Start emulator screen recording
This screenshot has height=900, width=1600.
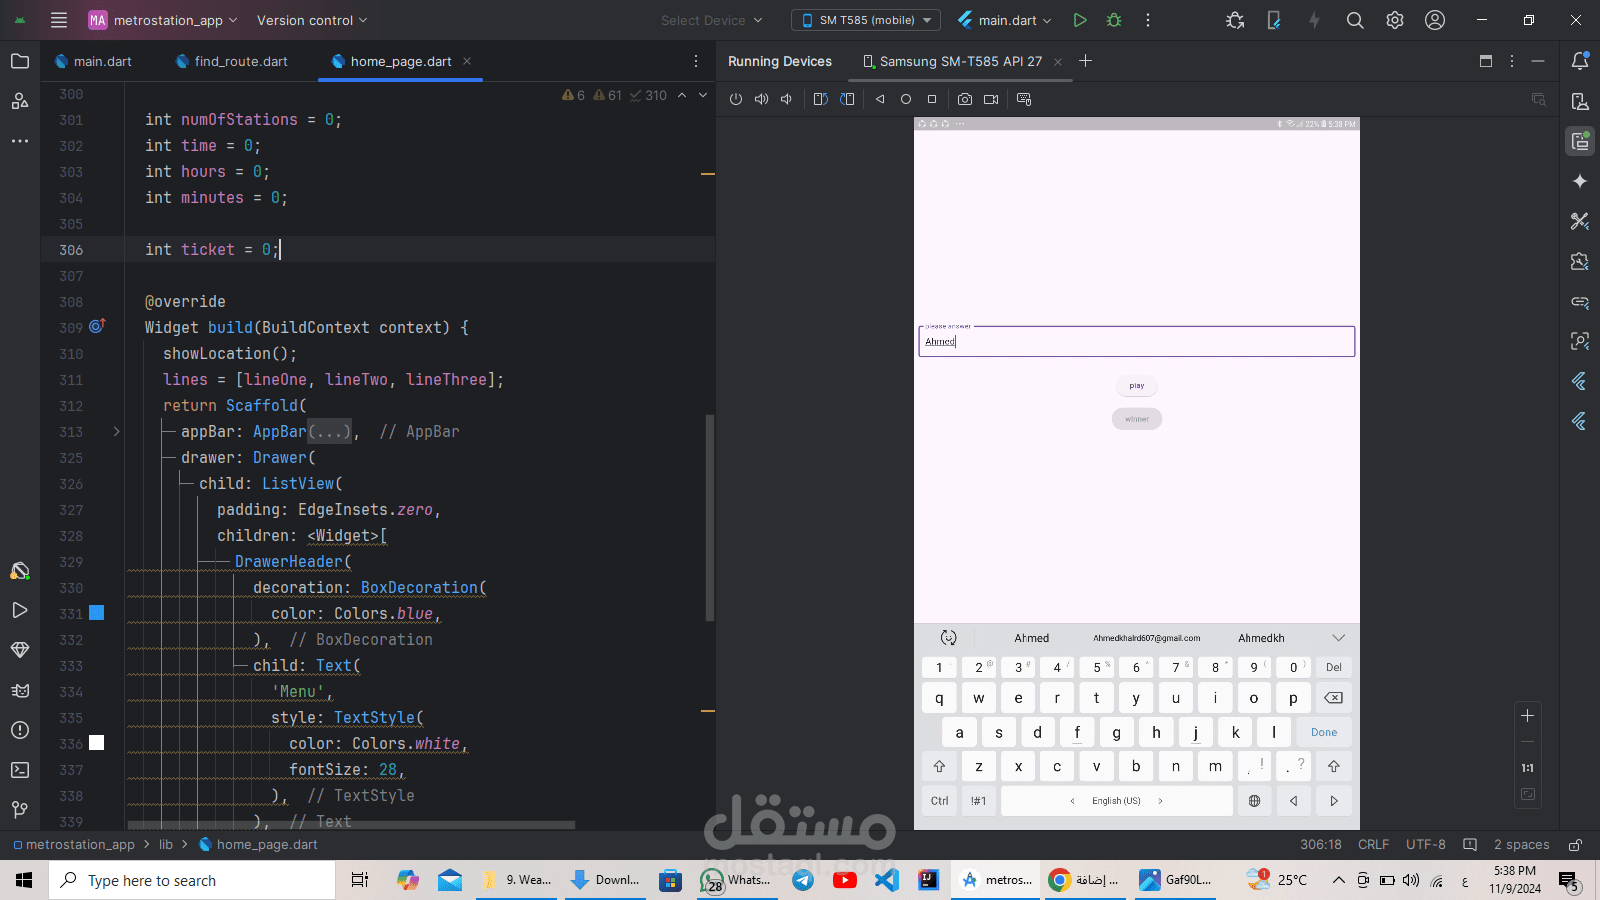pos(991,99)
